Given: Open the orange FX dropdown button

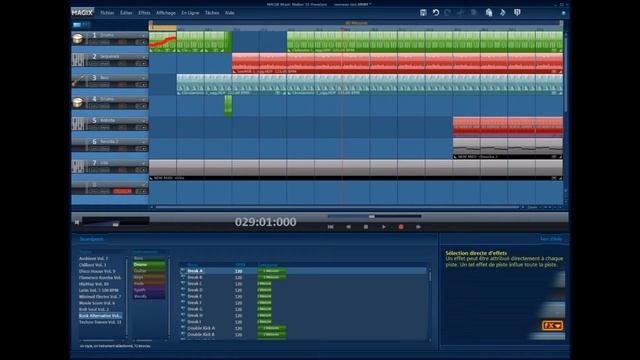Looking at the screenshot, I should [x=552, y=325].
